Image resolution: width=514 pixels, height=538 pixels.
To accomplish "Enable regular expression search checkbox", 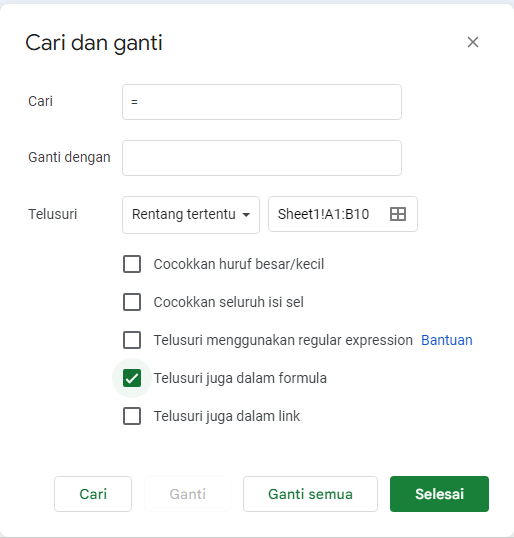I will coord(132,340).
